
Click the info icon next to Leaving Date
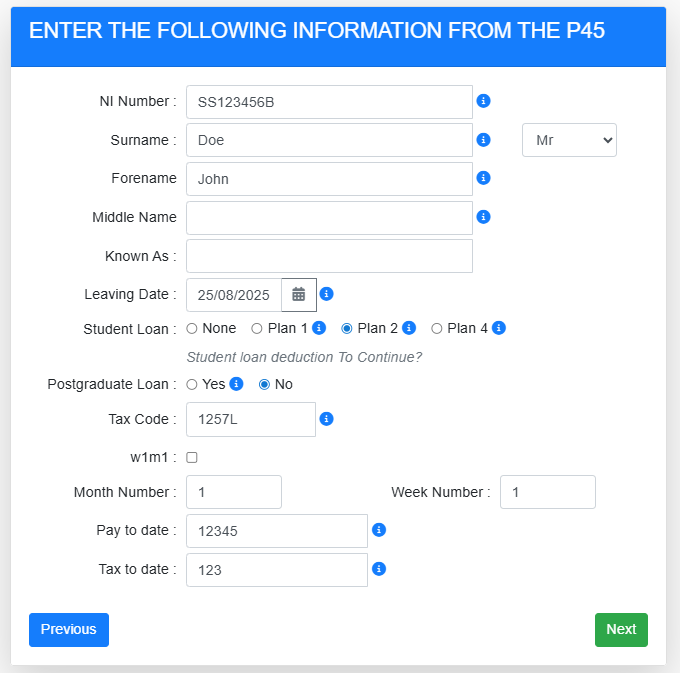(x=326, y=294)
